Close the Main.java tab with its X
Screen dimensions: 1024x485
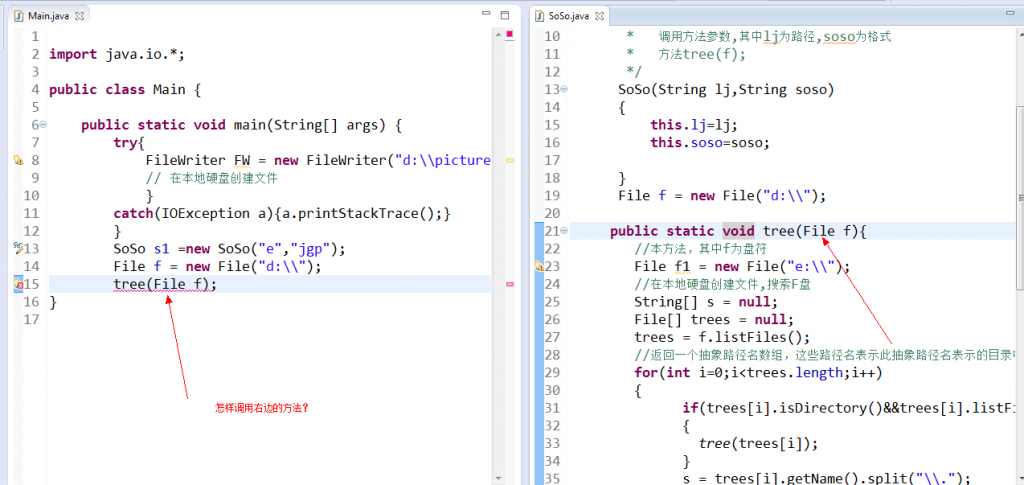(x=80, y=15)
